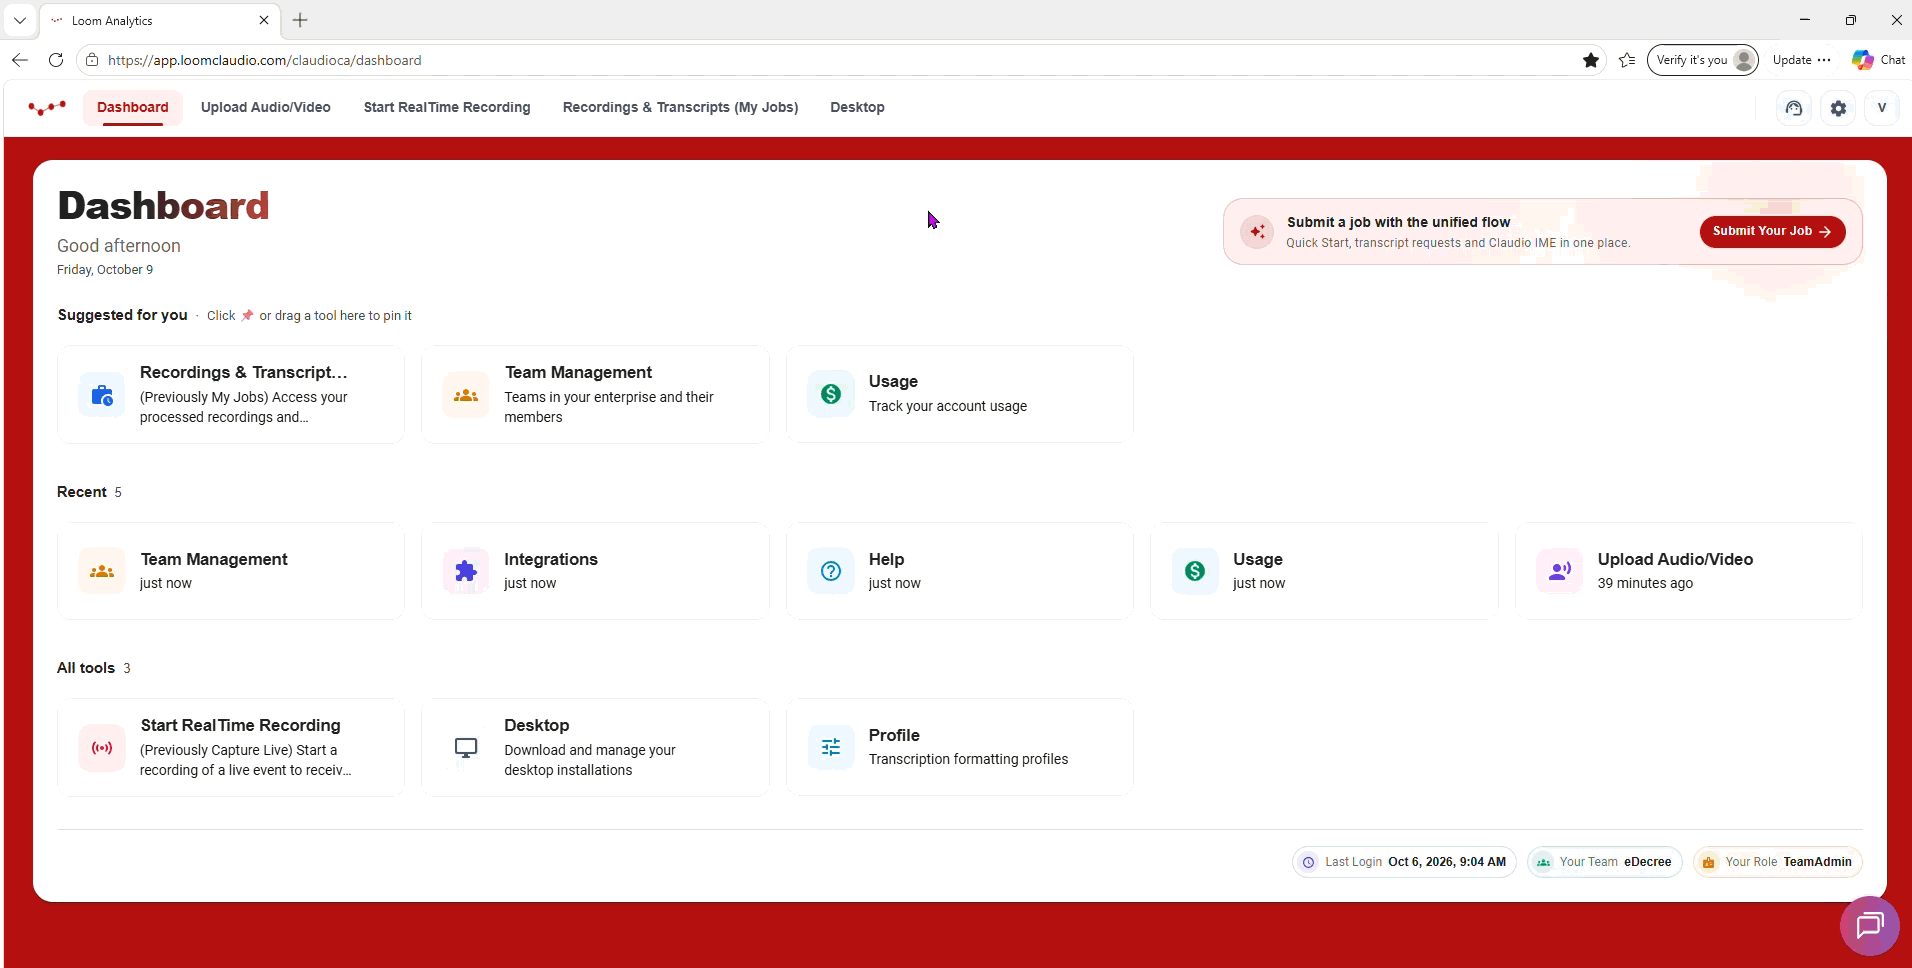Select the Dashboard nav tab
This screenshot has height=968, width=1912.
tap(133, 108)
